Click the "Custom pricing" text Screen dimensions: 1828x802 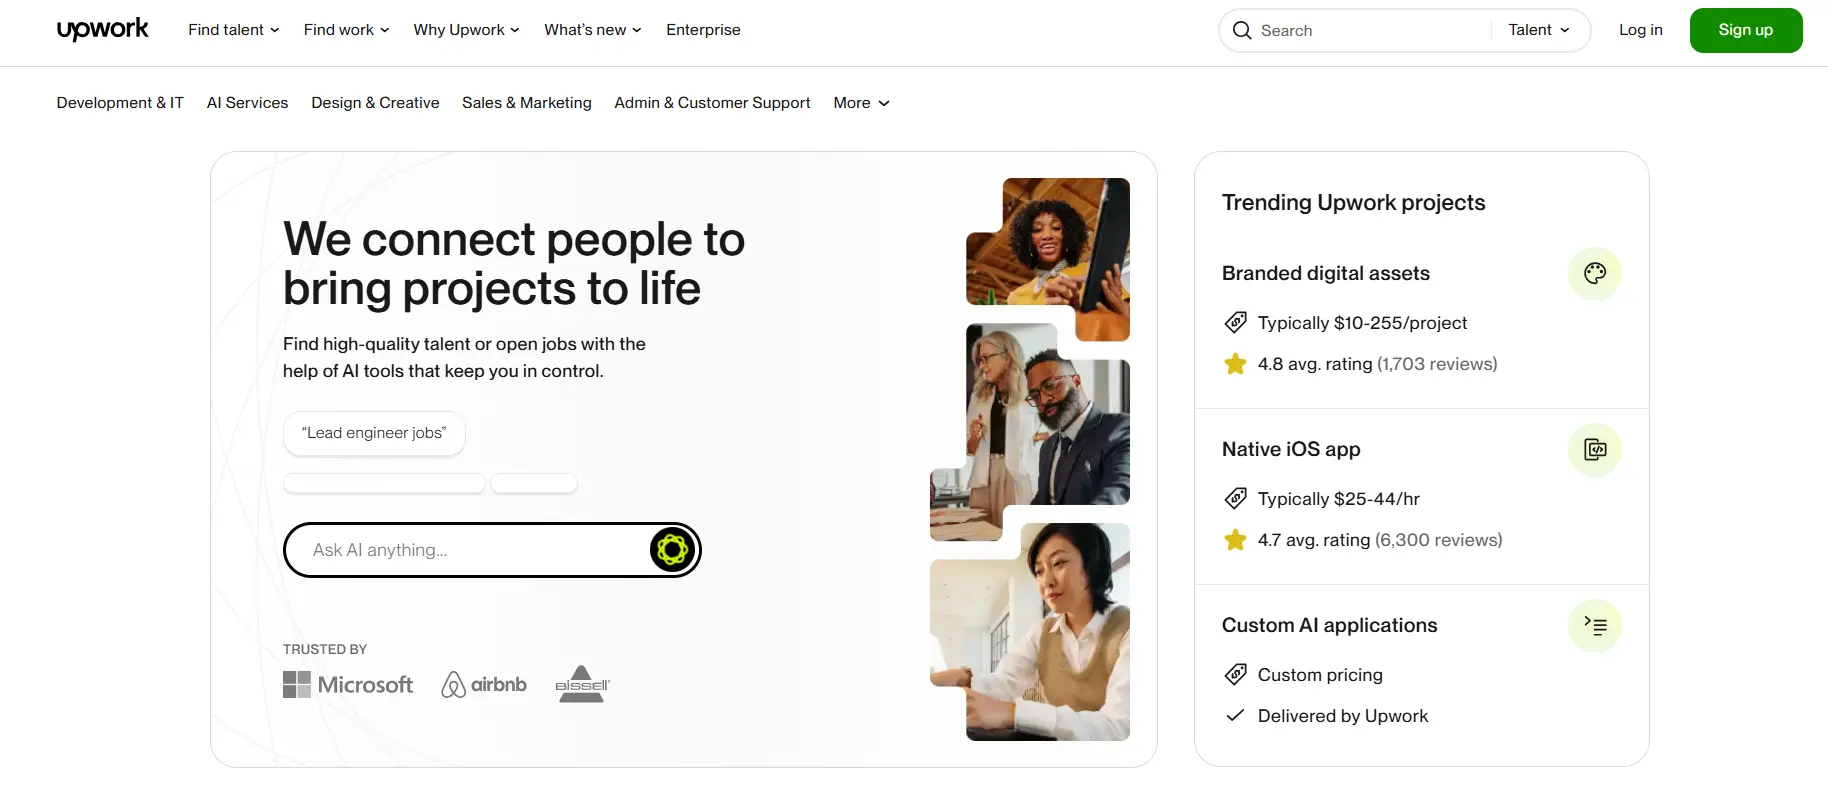coord(1320,675)
